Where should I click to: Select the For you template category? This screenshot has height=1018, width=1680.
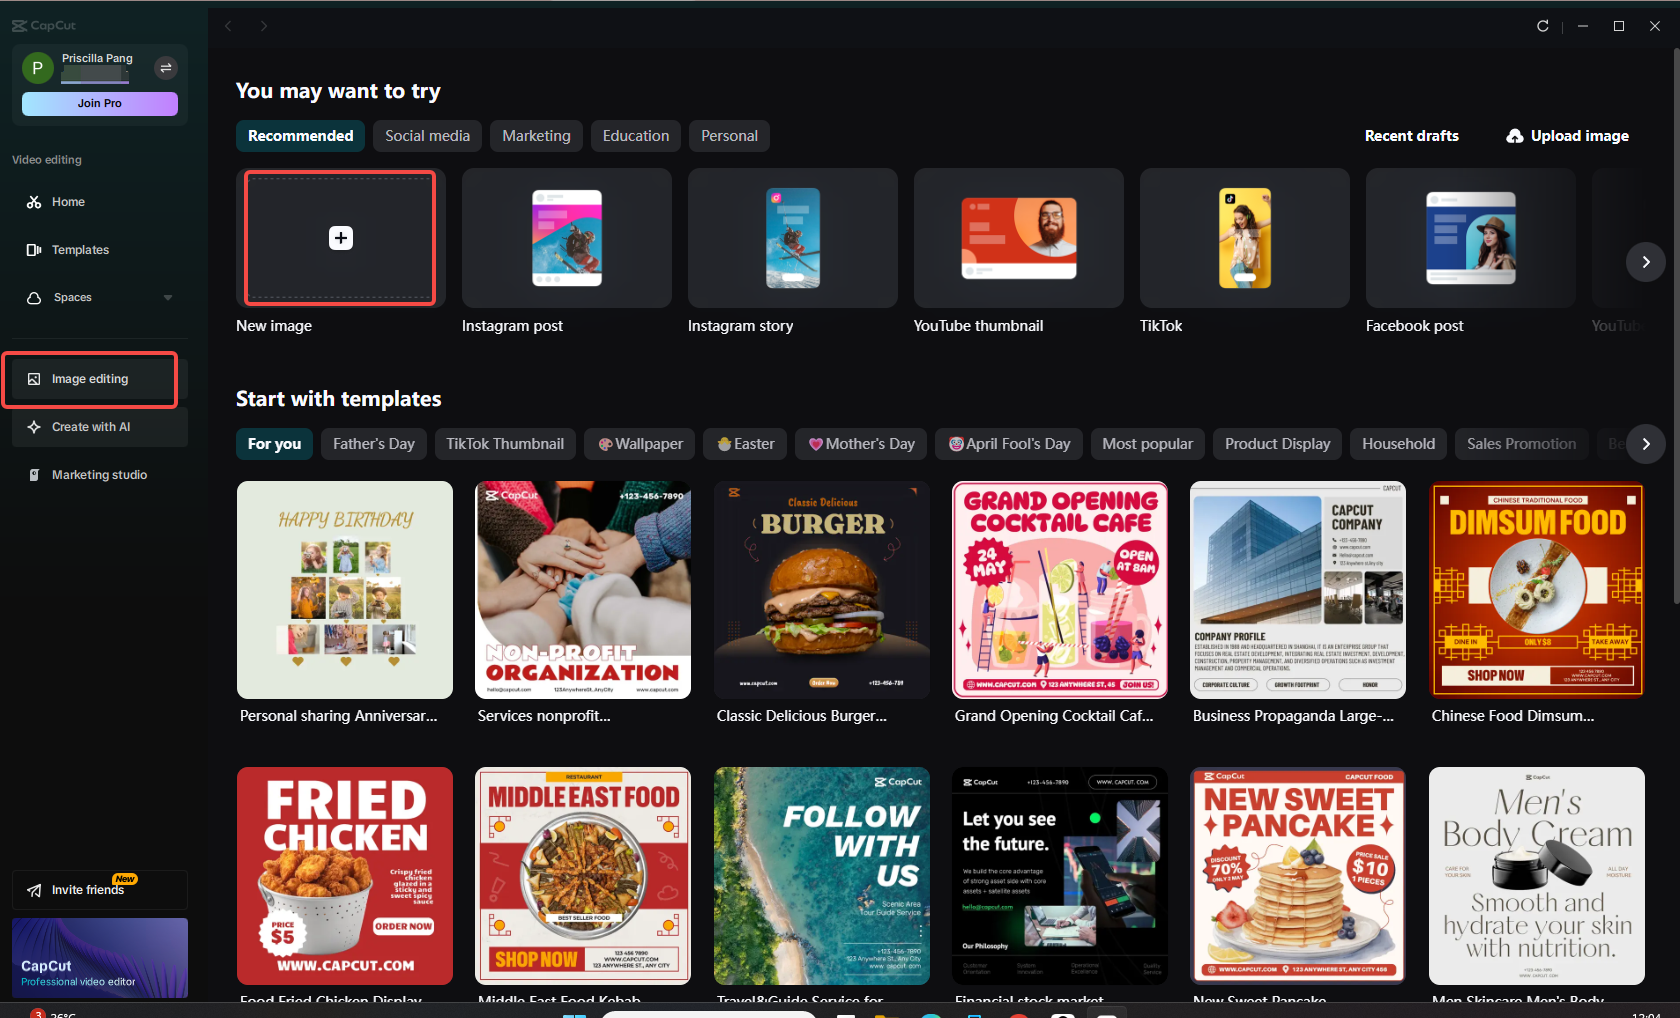(275, 444)
